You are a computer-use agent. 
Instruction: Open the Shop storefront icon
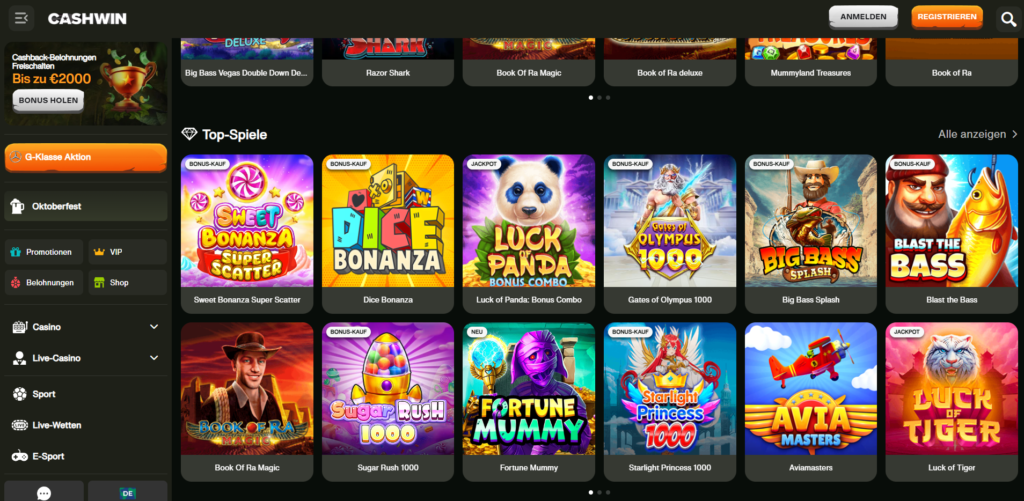pos(99,283)
